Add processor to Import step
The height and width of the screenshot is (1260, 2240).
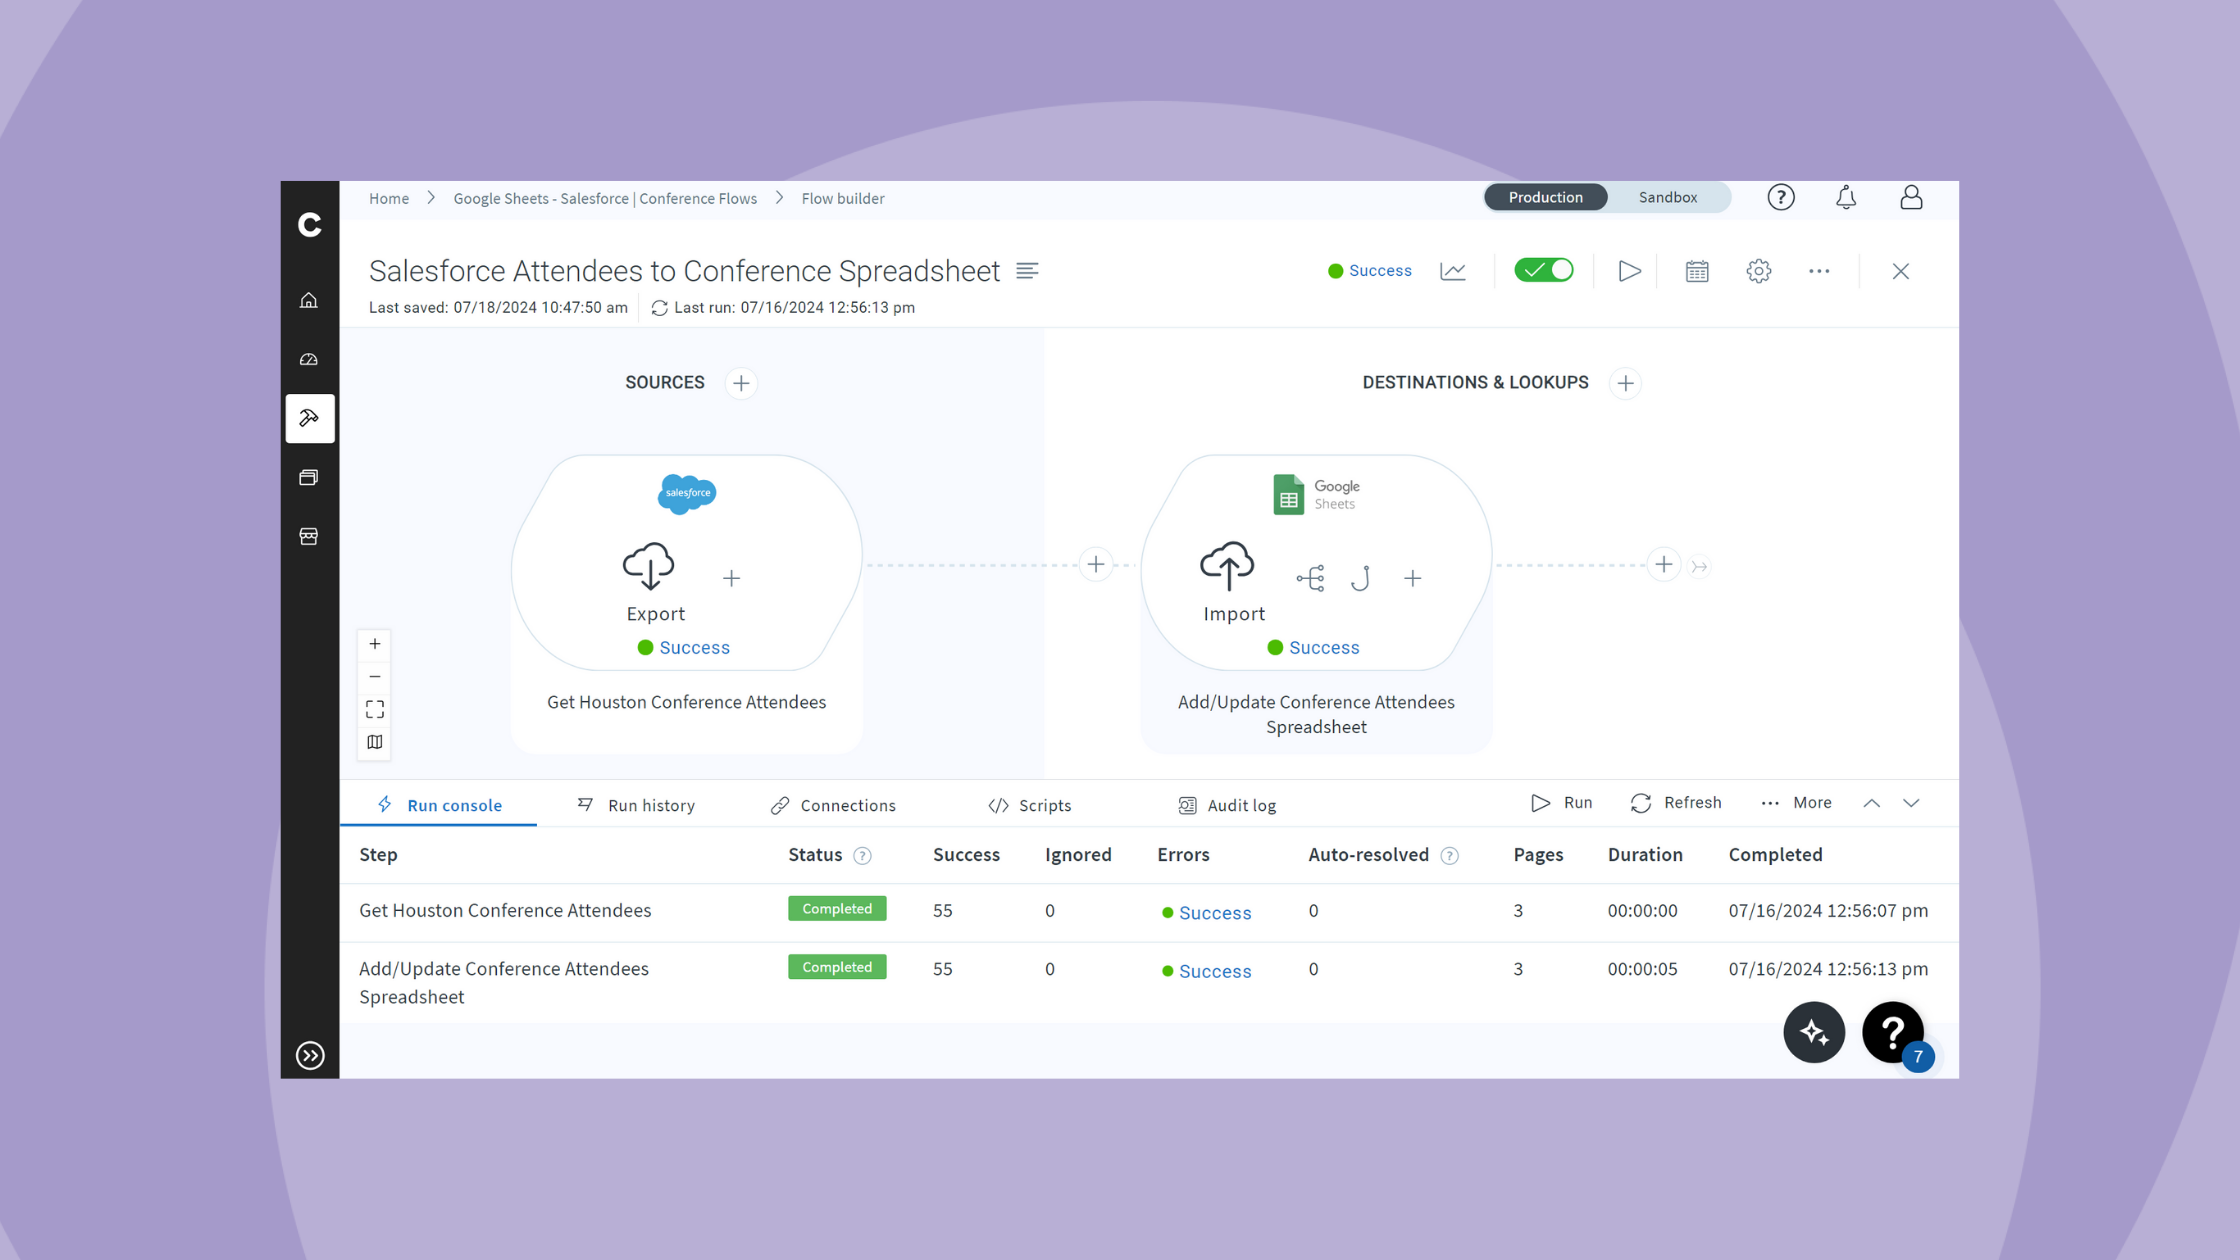1413,578
